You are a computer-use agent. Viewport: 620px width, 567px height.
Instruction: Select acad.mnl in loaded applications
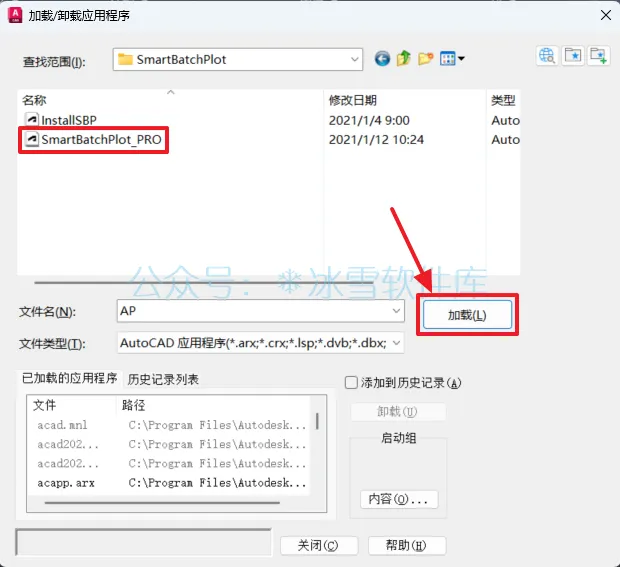tap(62, 425)
